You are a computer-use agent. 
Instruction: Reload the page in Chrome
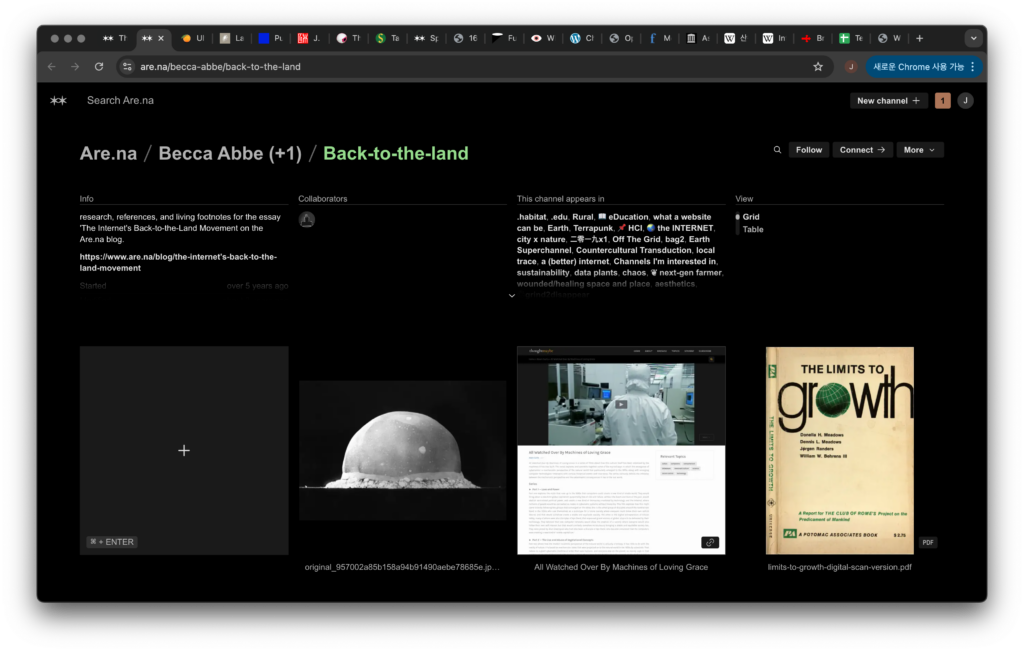tap(99, 67)
